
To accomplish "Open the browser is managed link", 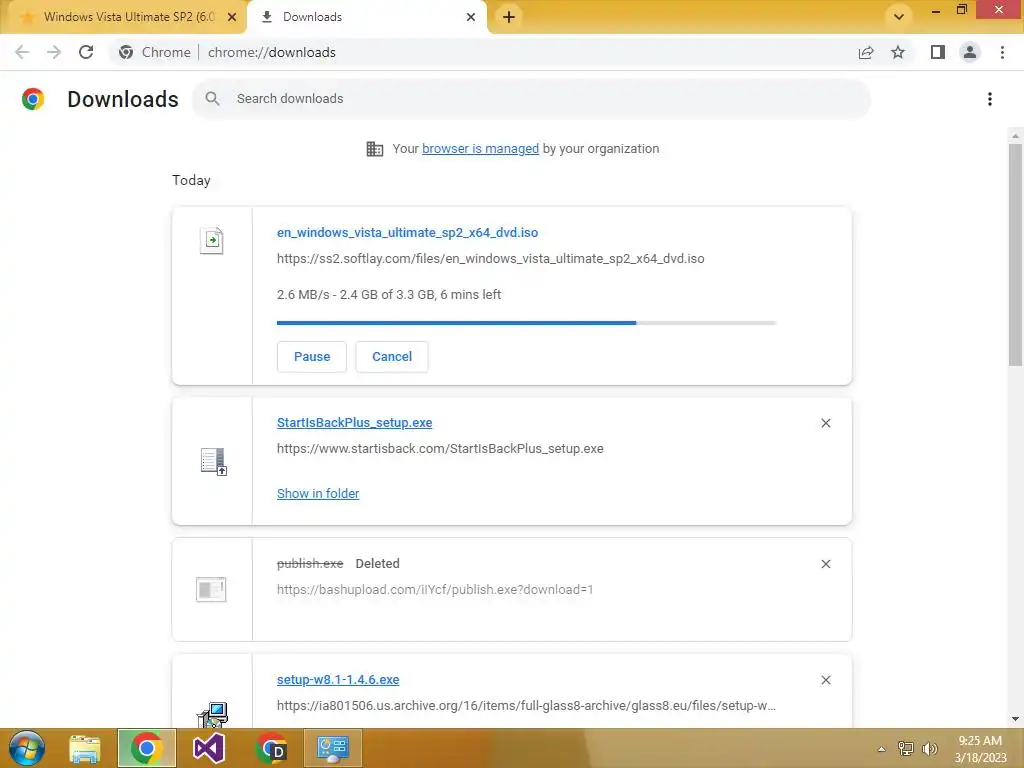I will click(481, 149).
